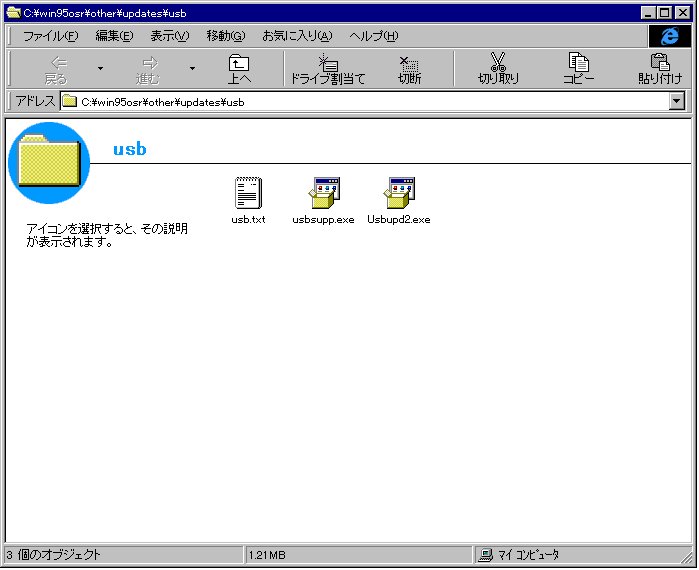
Task: Click the '1.21MB' status bar text
Action: (267, 555)
